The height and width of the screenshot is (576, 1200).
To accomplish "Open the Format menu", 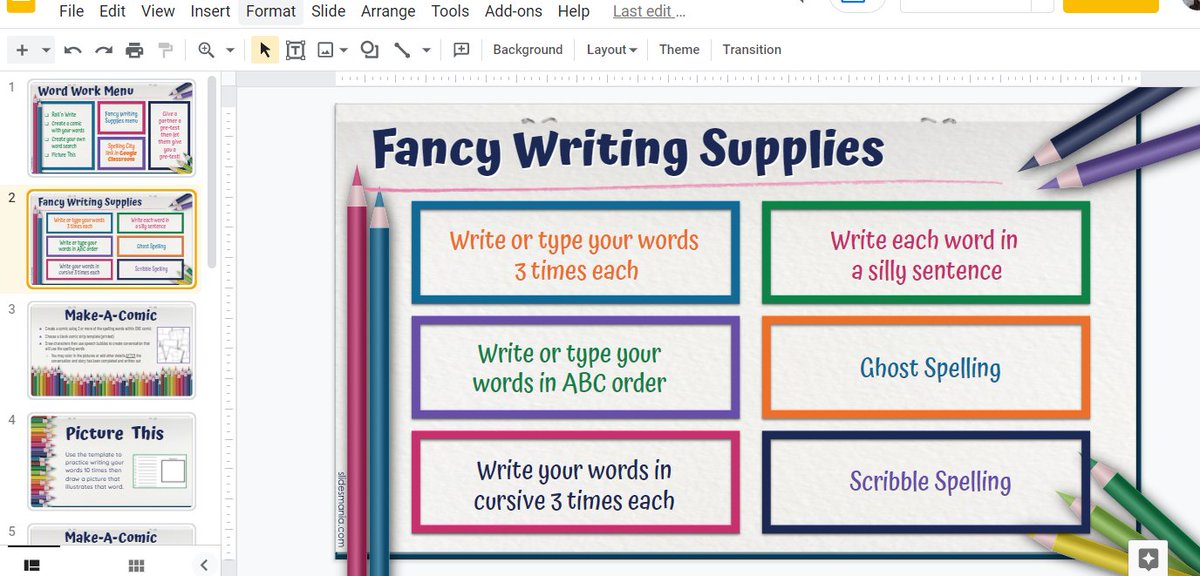I will [271, 12].
